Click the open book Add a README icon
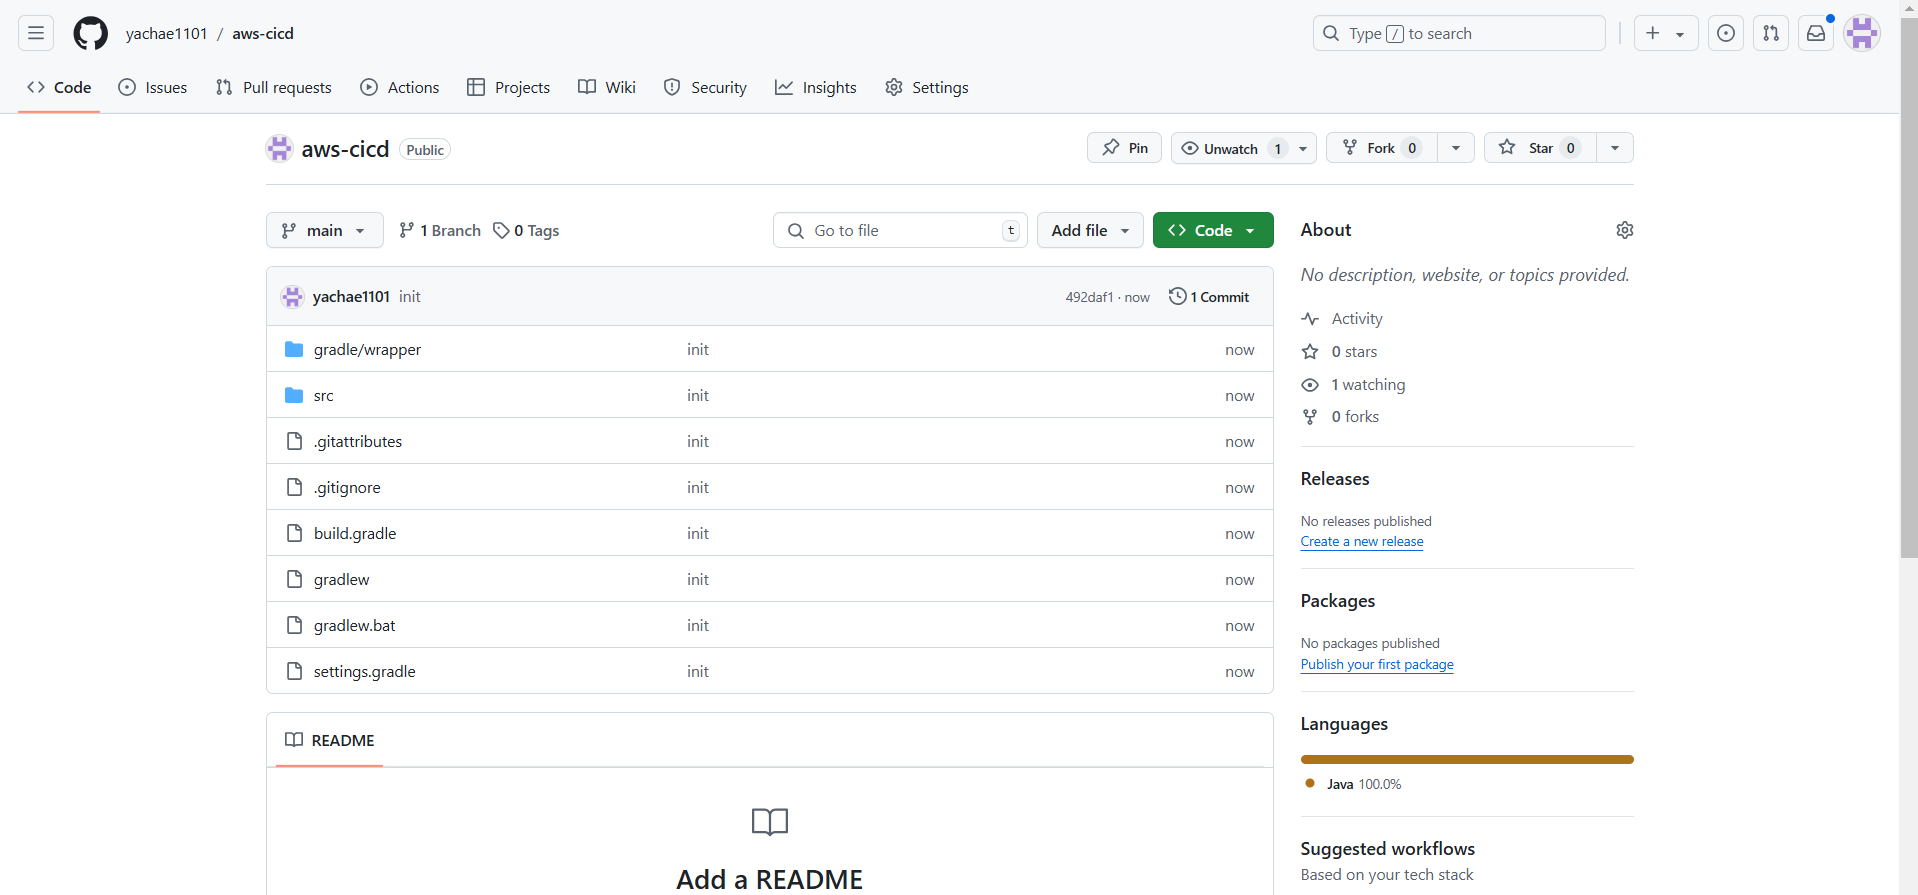The height and width of the screenshot is (895, 1918). [x=770, y=822]
